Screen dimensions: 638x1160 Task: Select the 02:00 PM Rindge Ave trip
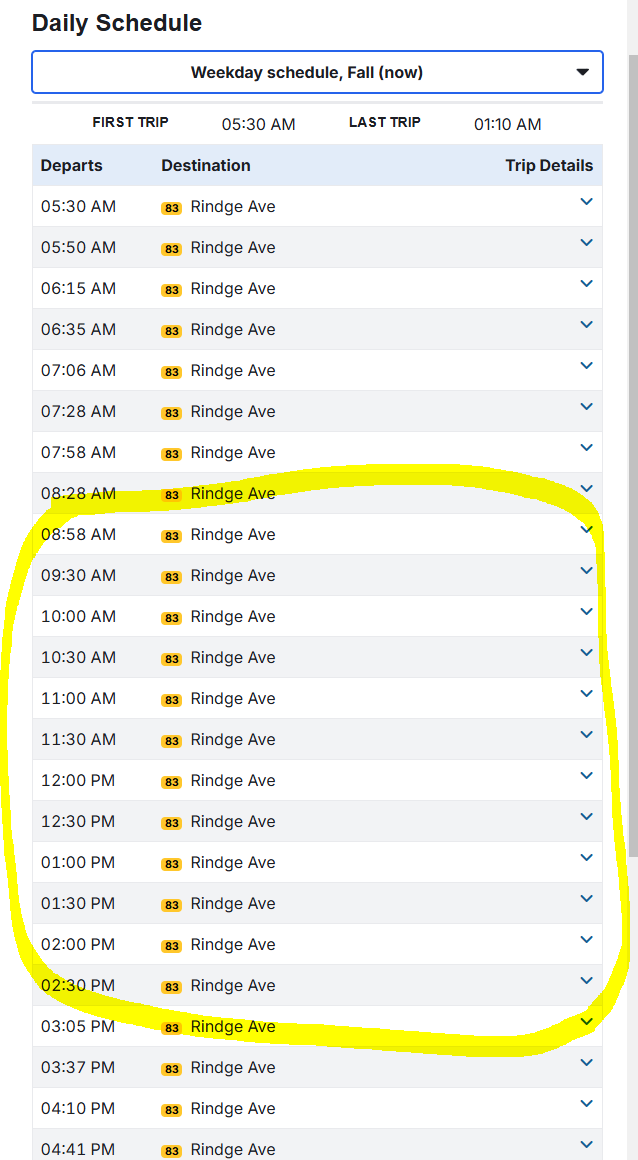(232, 945)
